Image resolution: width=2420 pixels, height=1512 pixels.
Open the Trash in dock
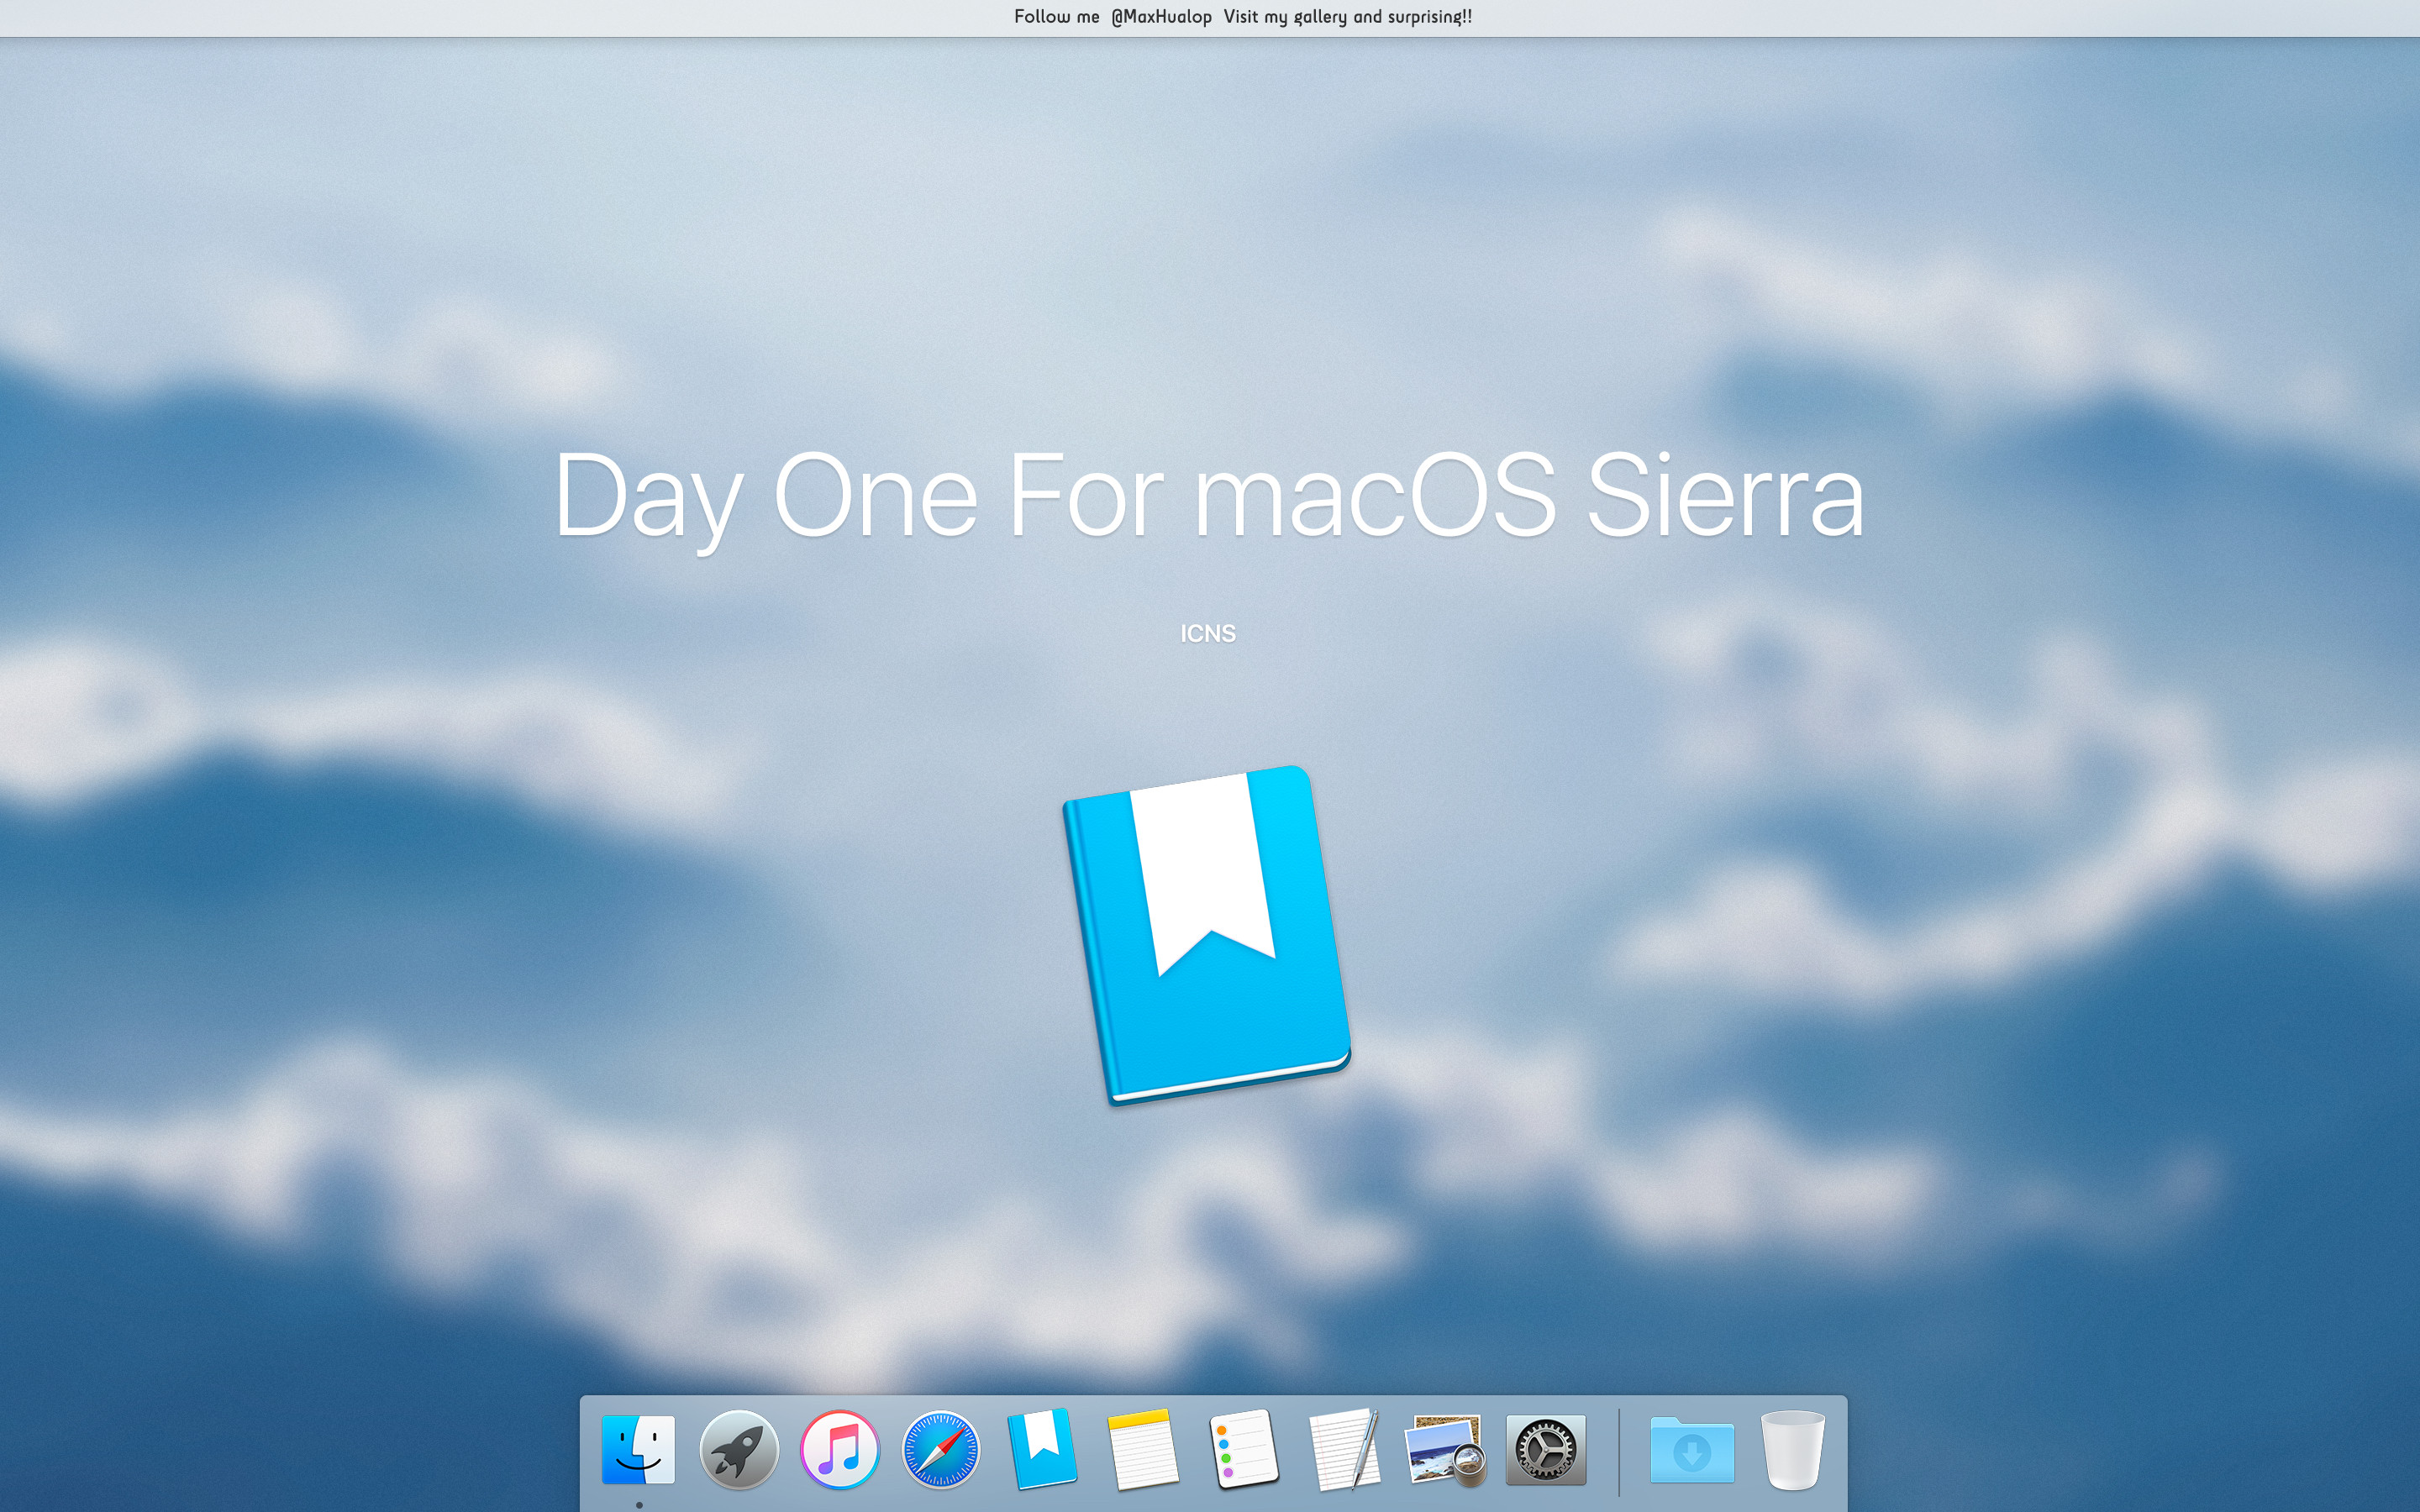(1793, 1450)
